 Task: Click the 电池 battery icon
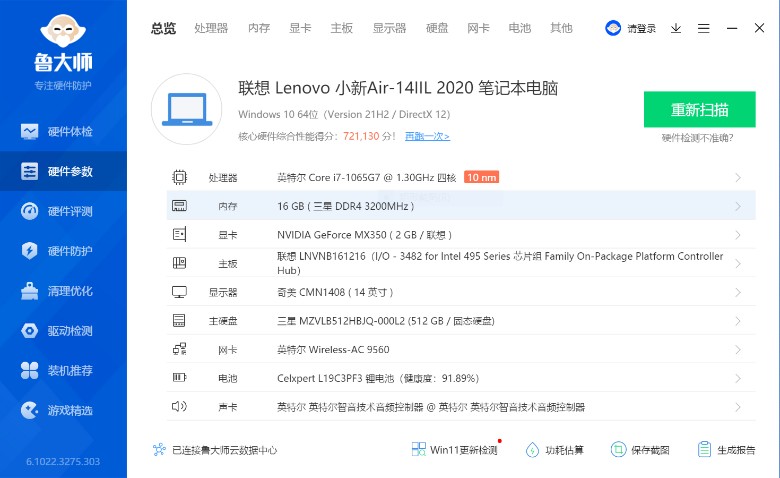pyautogui.click(x=180, y=378)
